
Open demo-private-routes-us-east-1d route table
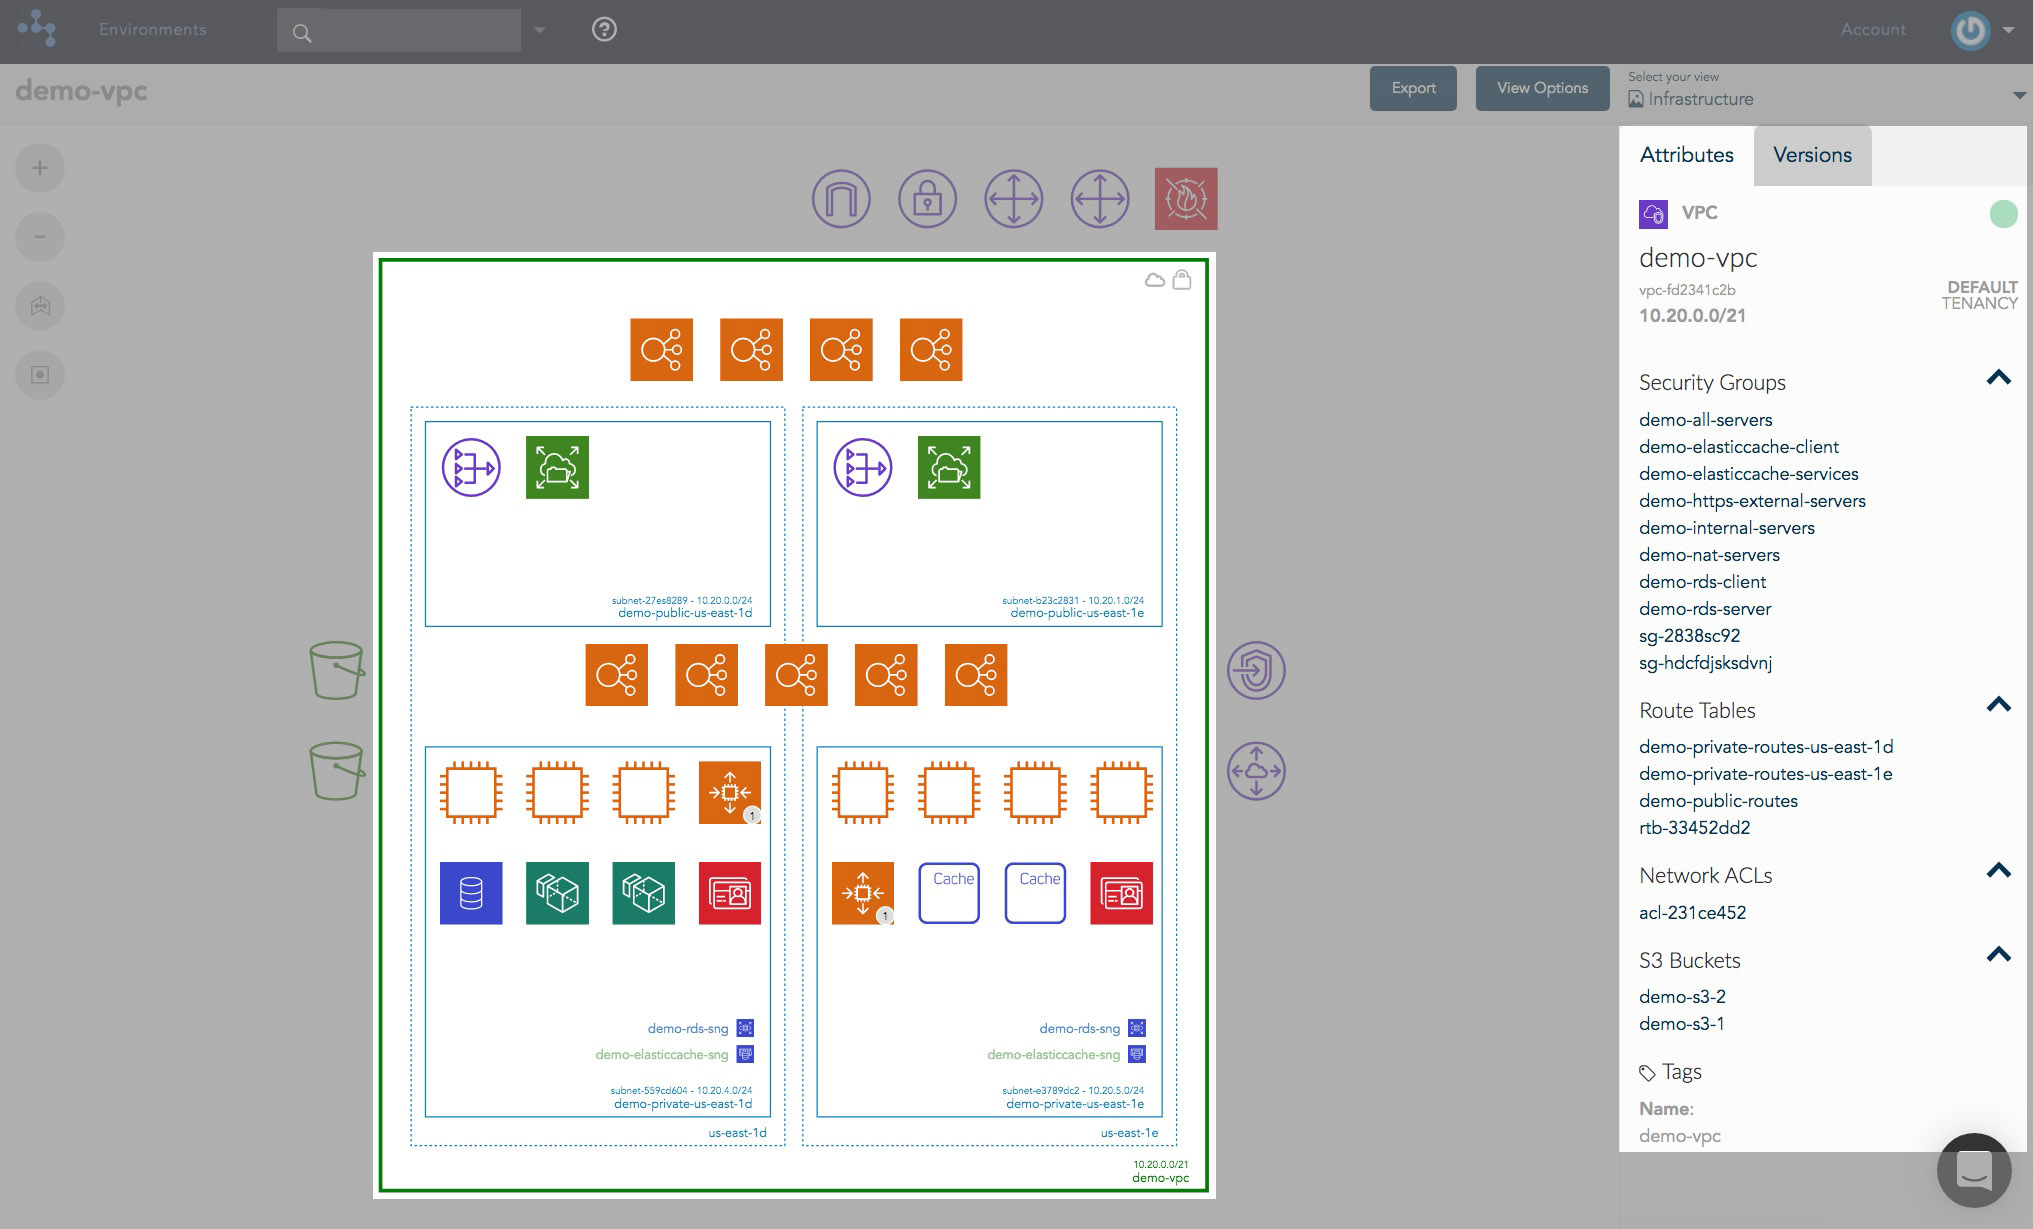pyautogui.click(x=1766, y=747)
